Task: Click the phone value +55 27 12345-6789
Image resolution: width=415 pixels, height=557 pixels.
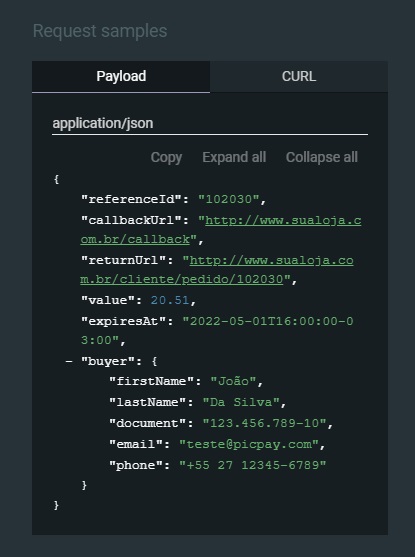Action: point(253,465)
